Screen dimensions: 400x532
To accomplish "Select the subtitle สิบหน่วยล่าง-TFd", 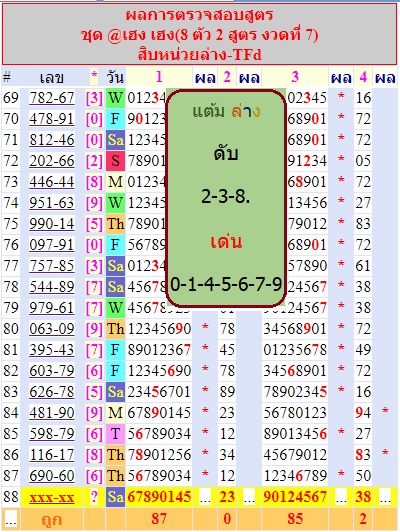I will point(199,54).
